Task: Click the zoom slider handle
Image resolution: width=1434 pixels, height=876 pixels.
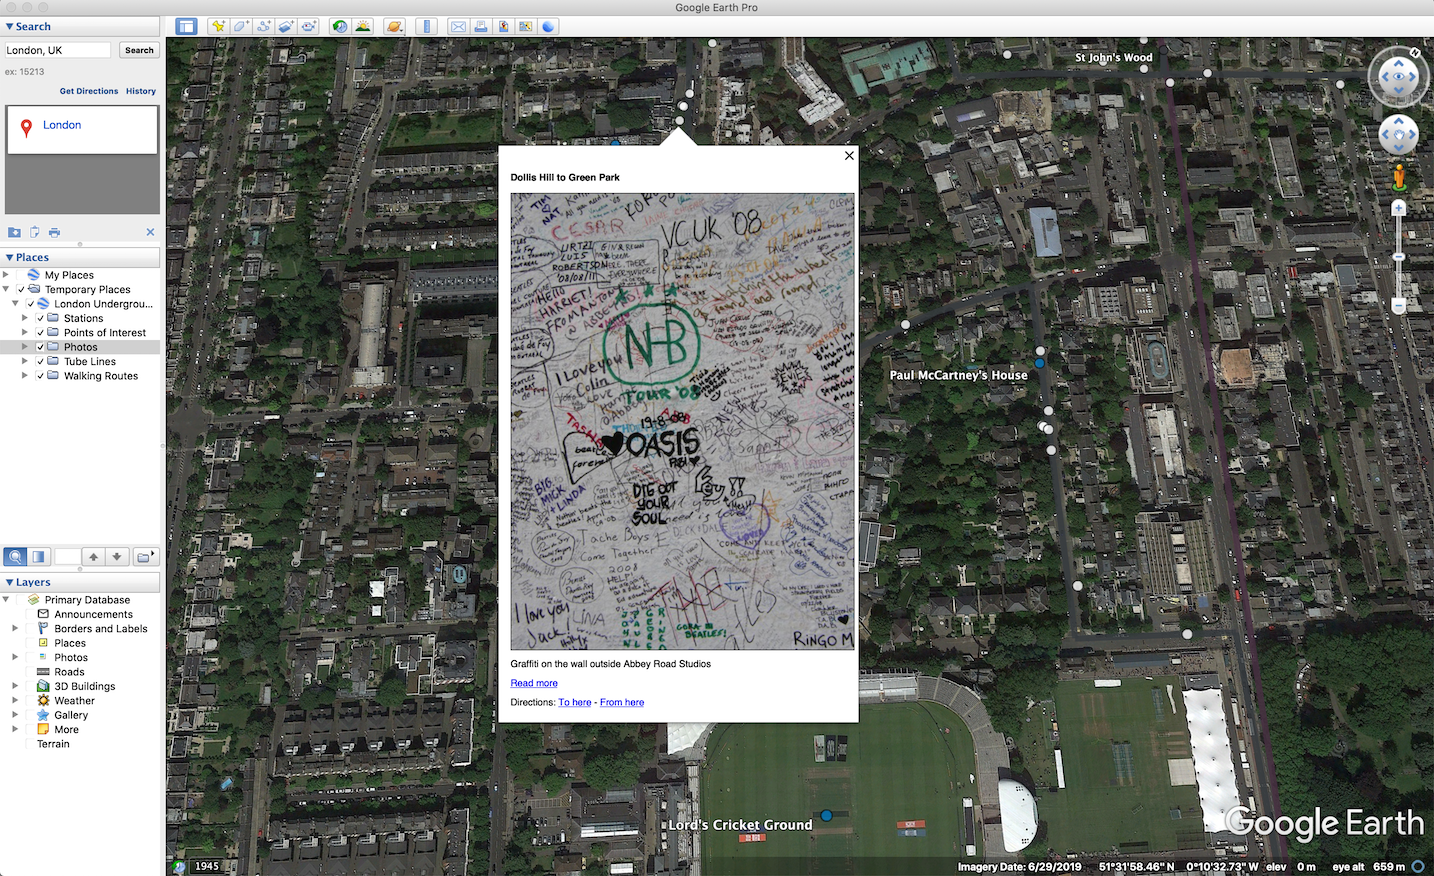Action: pos(1399,257)
